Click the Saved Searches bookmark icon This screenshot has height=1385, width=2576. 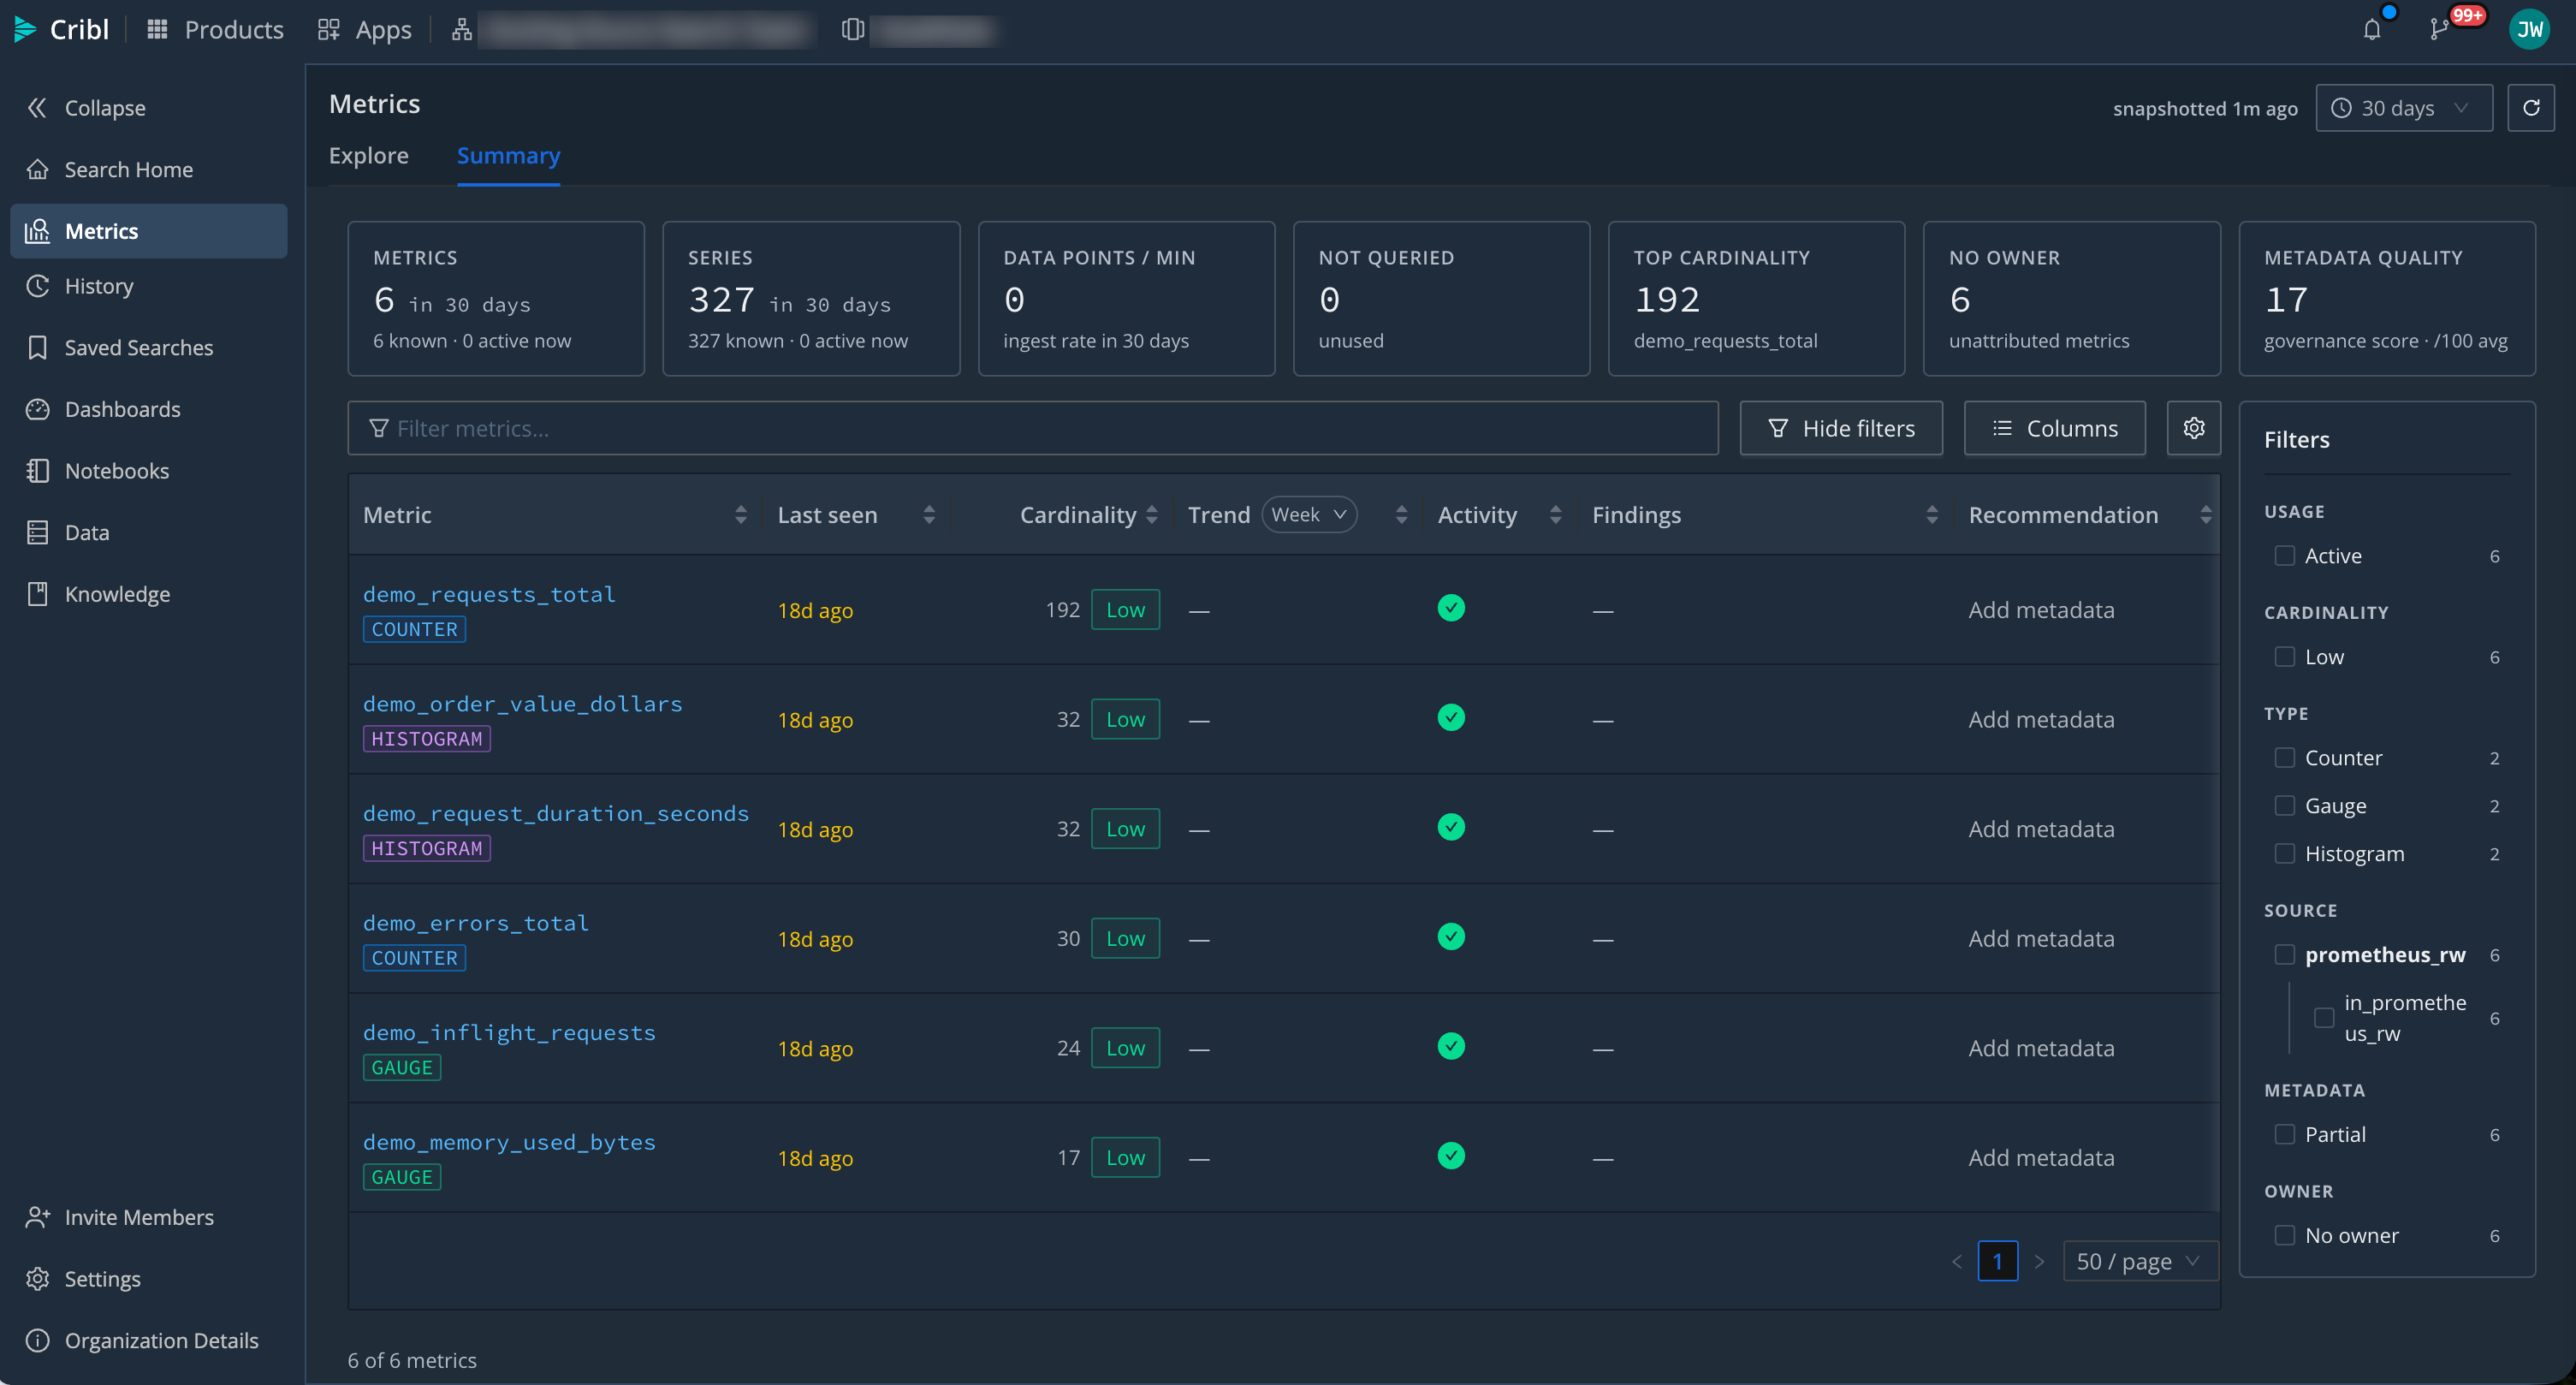[x=37, y=347]
